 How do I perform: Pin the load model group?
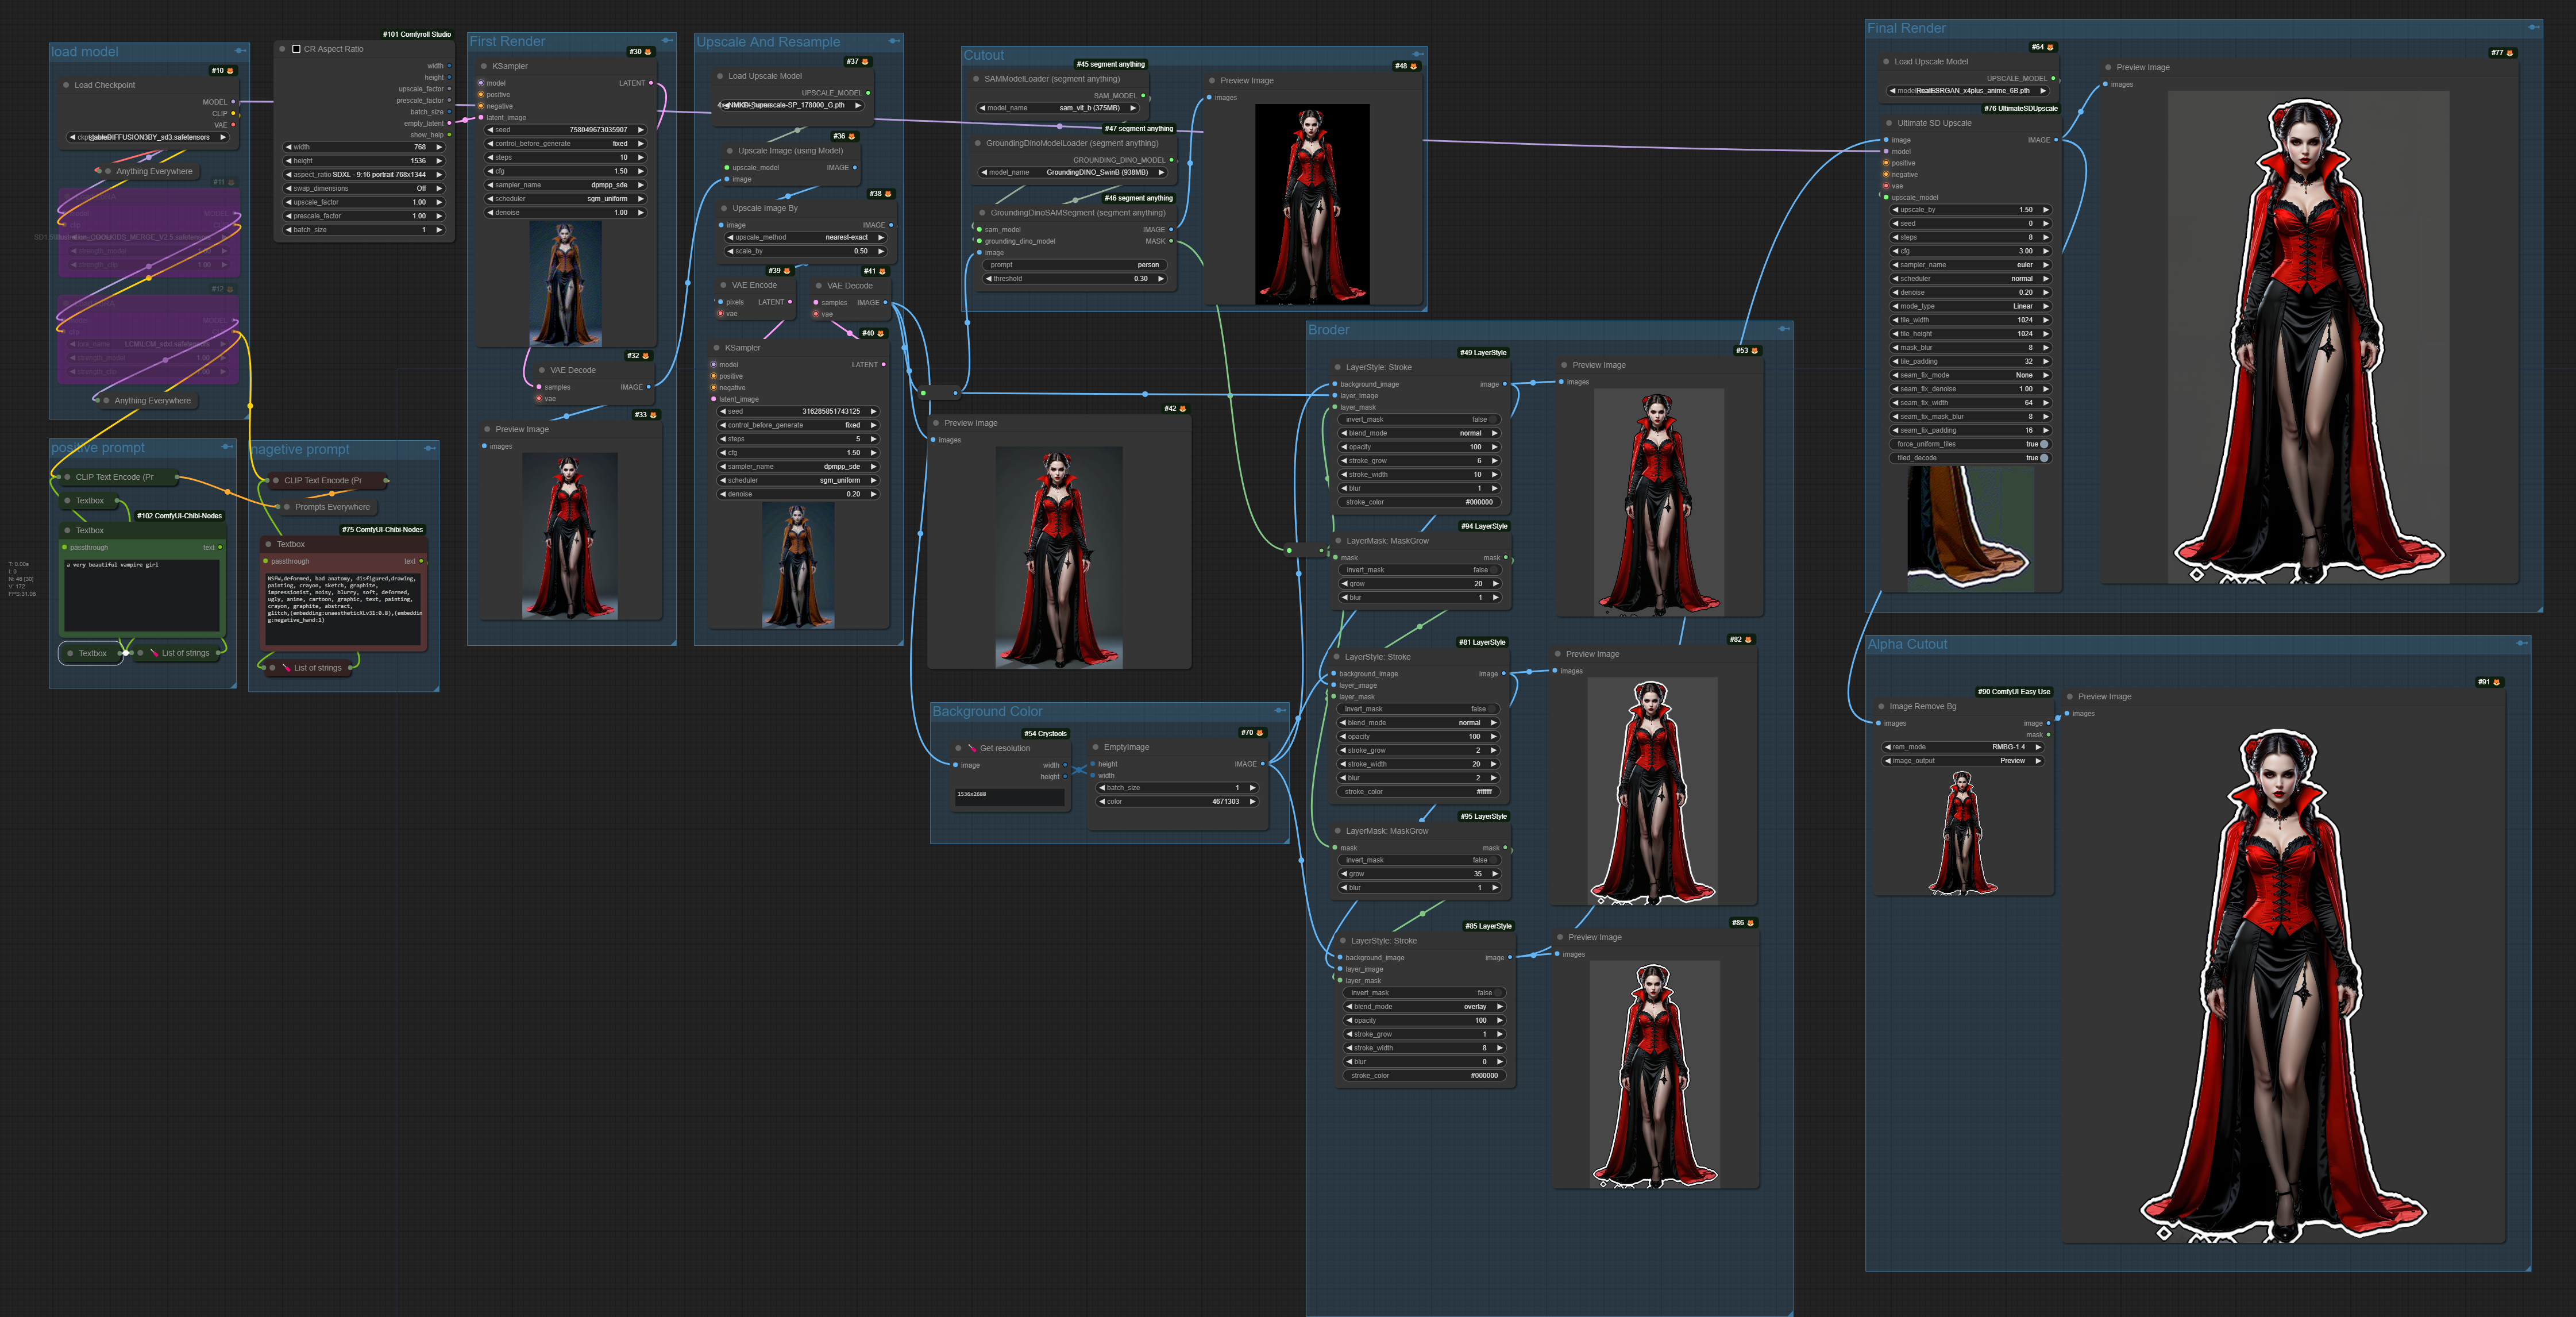240,50
